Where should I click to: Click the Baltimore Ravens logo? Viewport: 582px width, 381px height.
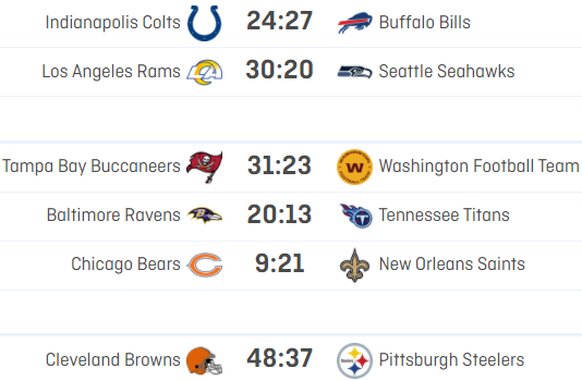coord(205,215)
